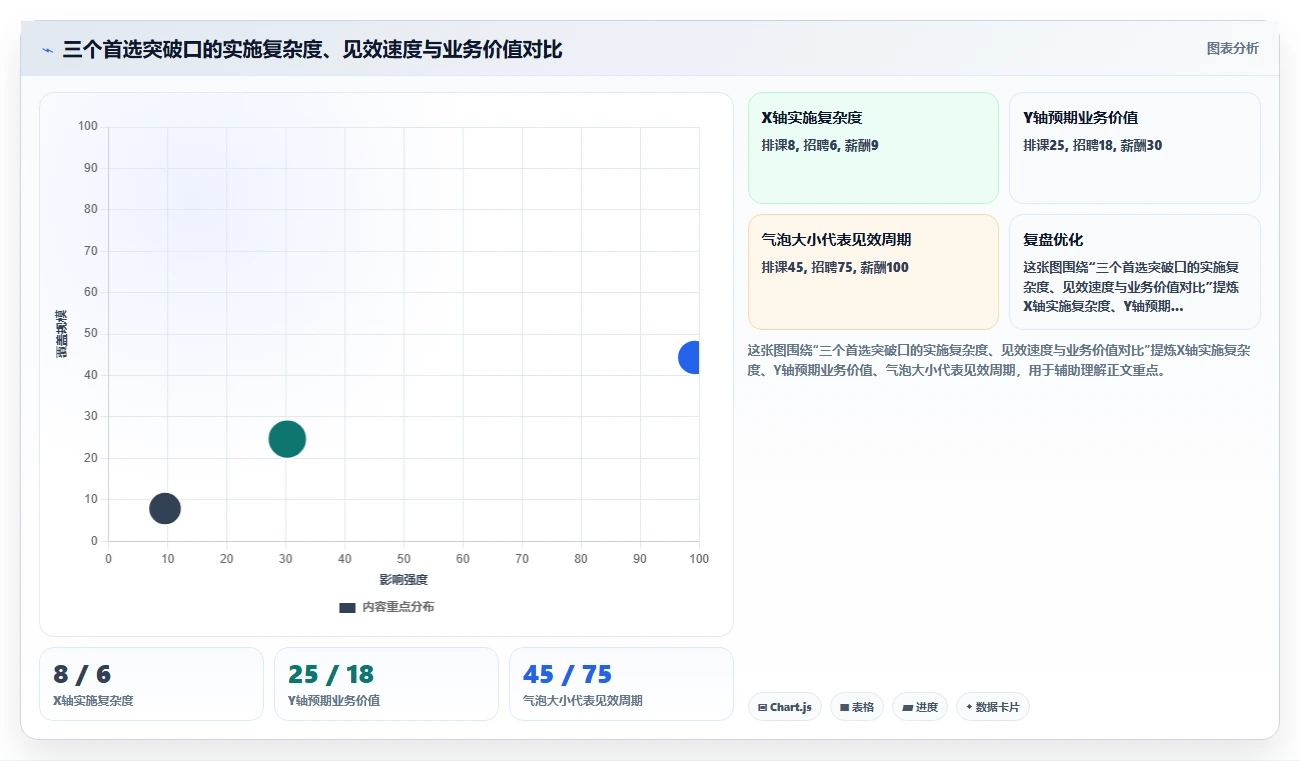Click the 数据卡片 sparkle icon

point(969,707)
